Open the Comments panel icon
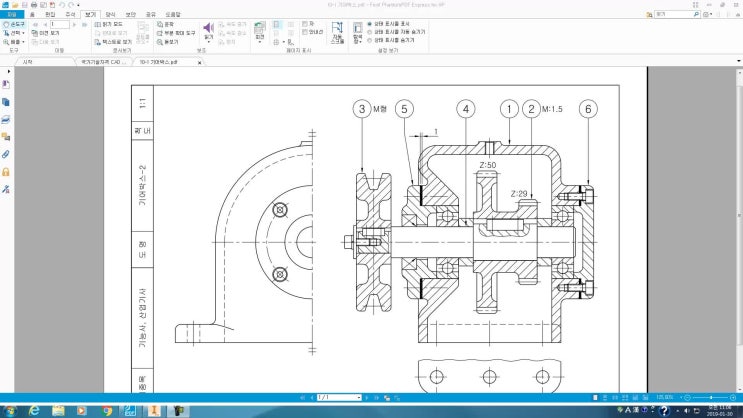 pos(6,137)
